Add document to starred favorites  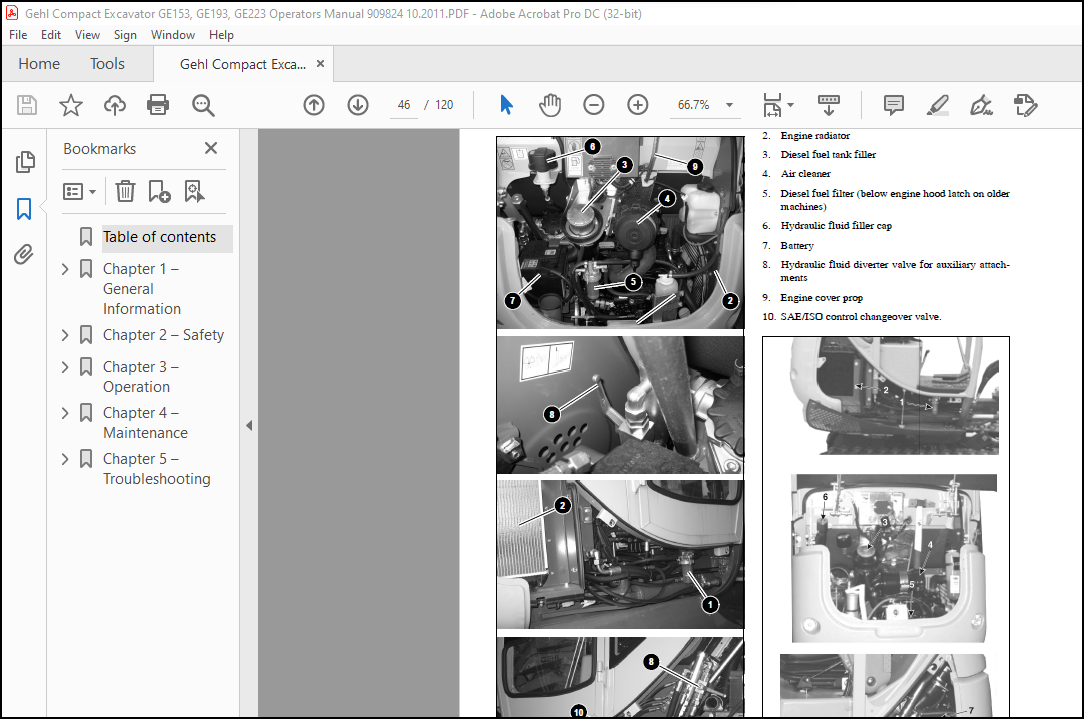[71, 105]
